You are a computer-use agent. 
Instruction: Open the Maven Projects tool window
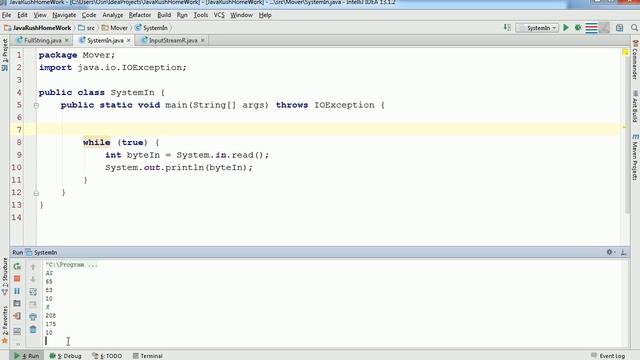tap(635, 157)
